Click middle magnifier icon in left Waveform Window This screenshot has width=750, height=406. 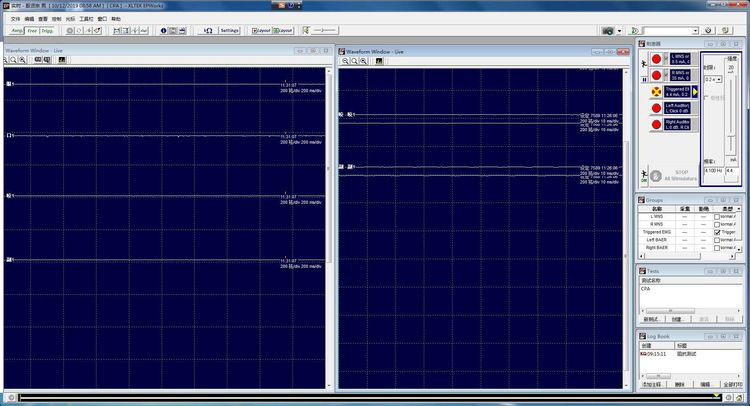(x=13, y=60)
